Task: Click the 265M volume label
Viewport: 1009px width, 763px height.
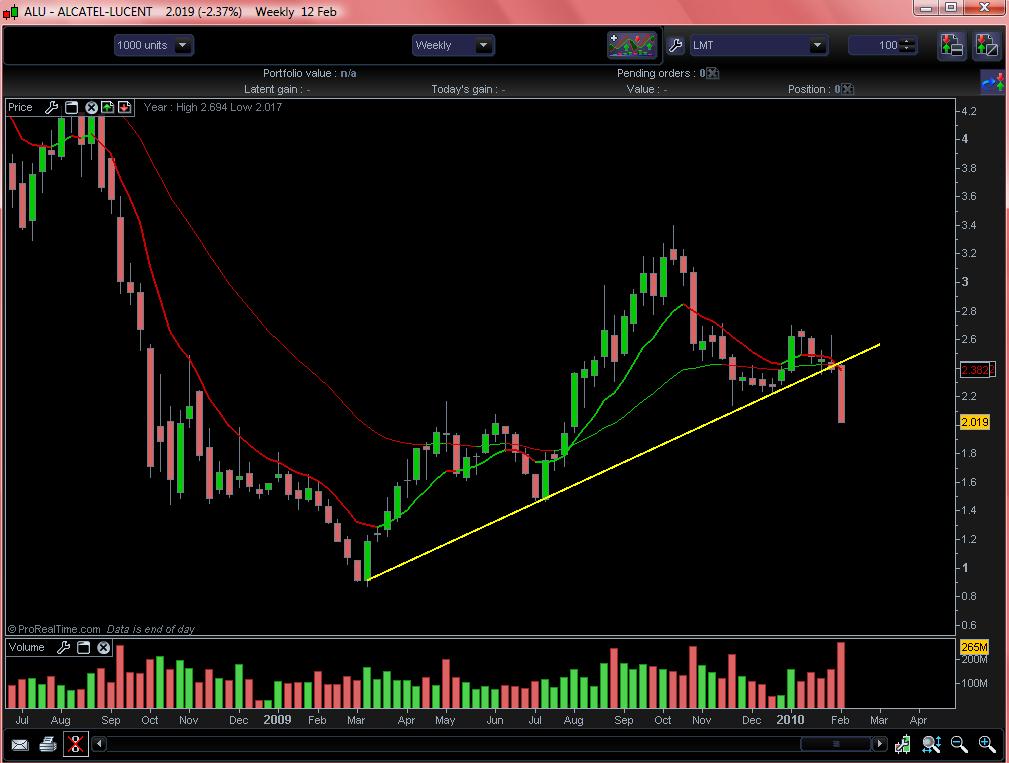Action: pyautogui.click(x=974, y=647)
